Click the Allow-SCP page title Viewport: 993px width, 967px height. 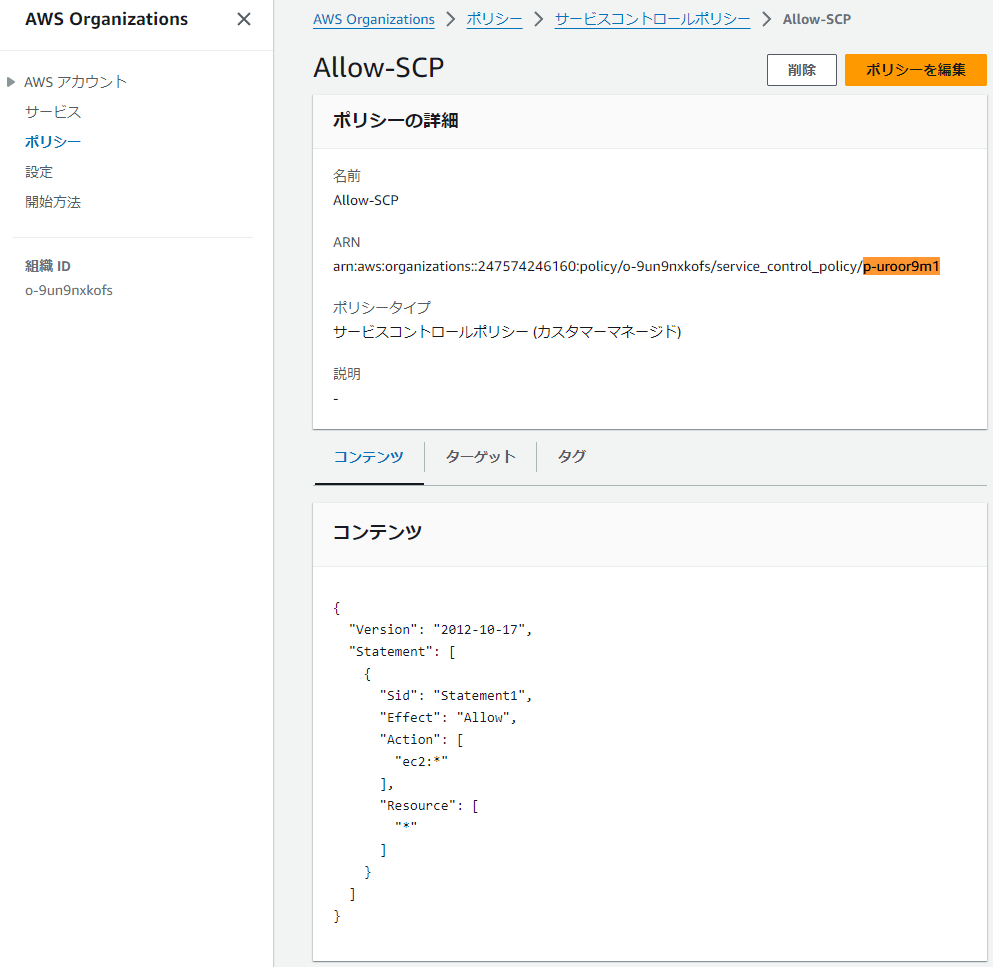tap(379, 68)
